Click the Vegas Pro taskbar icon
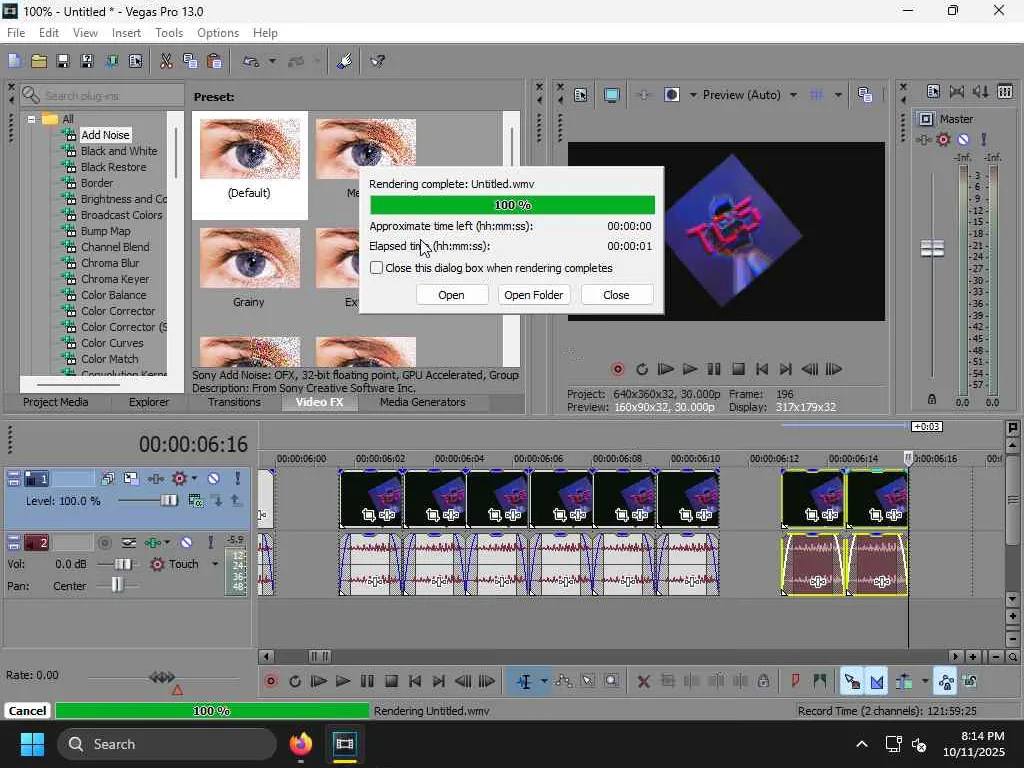The height and width of the screenshot is (768, 1024). pos(344,744)
